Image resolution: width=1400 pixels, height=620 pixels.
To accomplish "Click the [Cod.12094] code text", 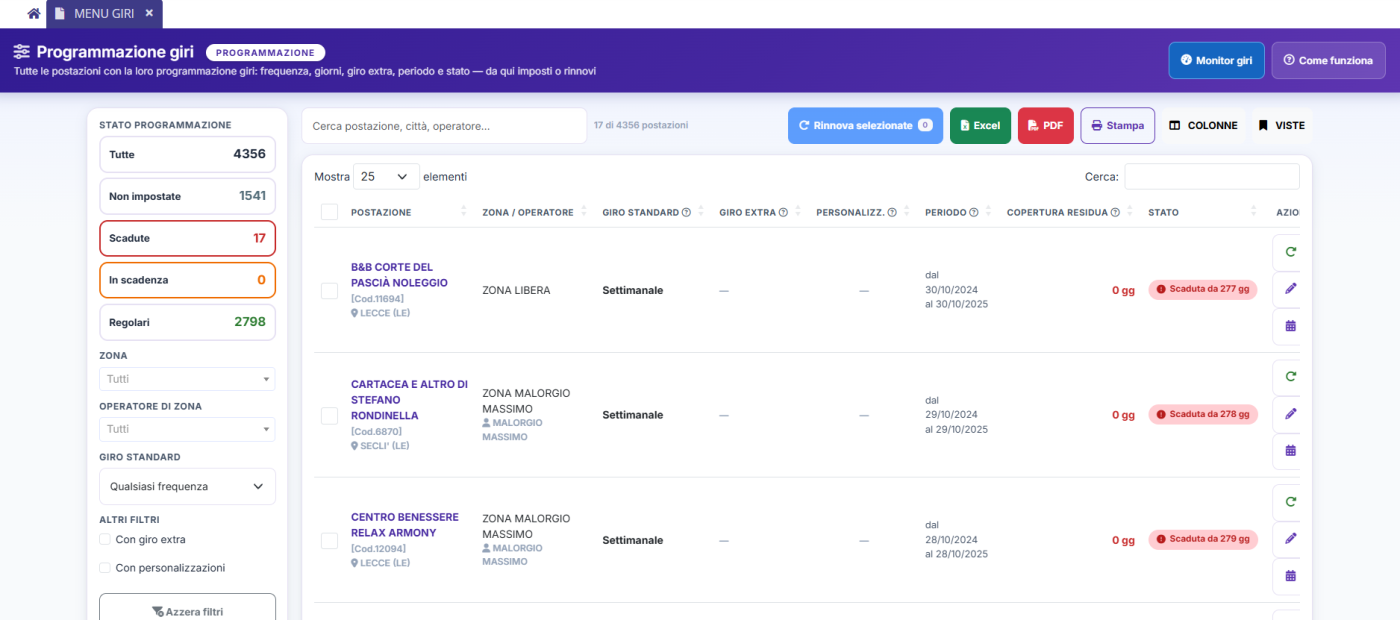I will [x=377, y=549].
